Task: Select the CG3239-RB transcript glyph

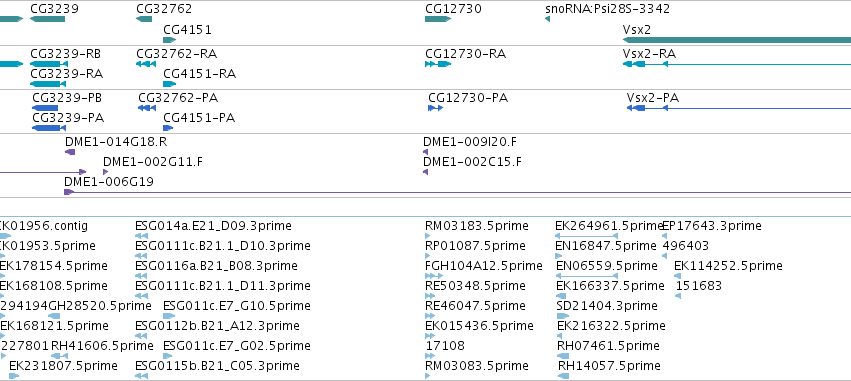Action: (49, 64)
